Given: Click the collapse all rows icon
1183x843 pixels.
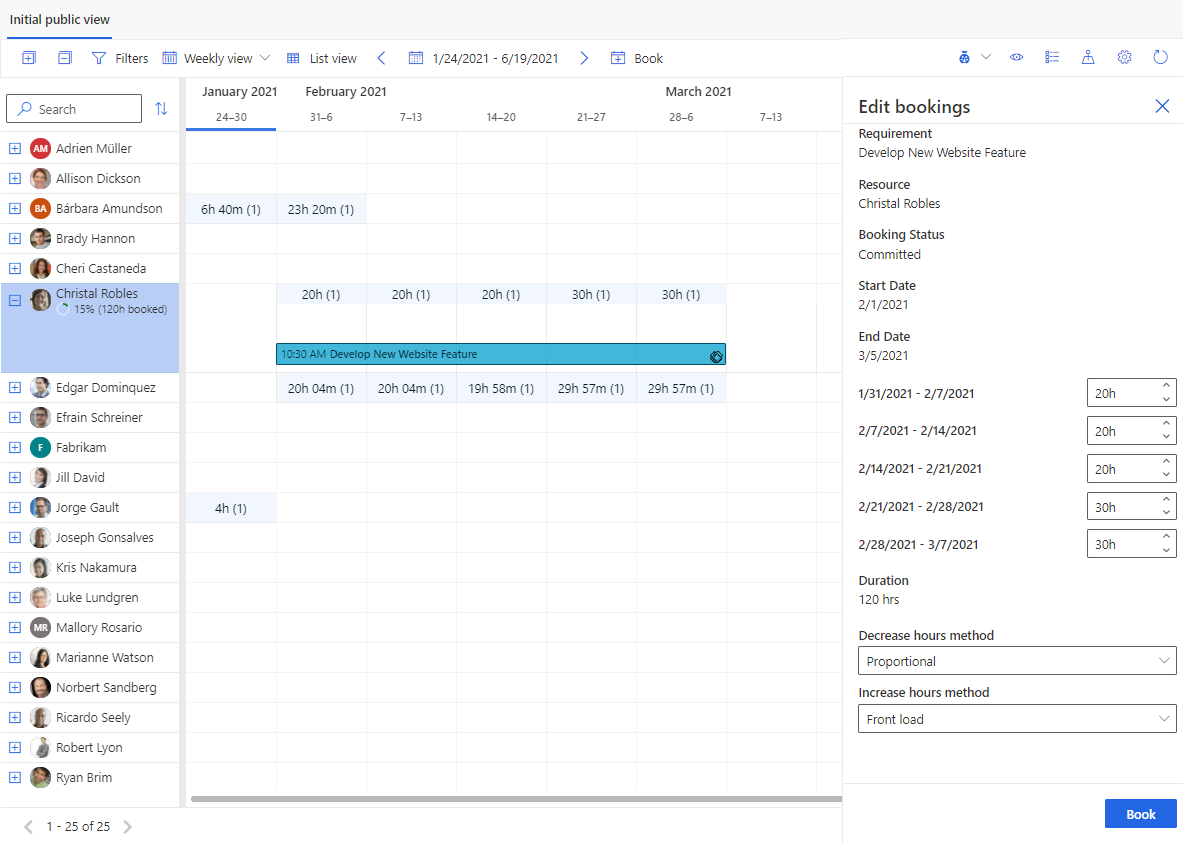Looking at the screenshot, I should tap(65, 58).
